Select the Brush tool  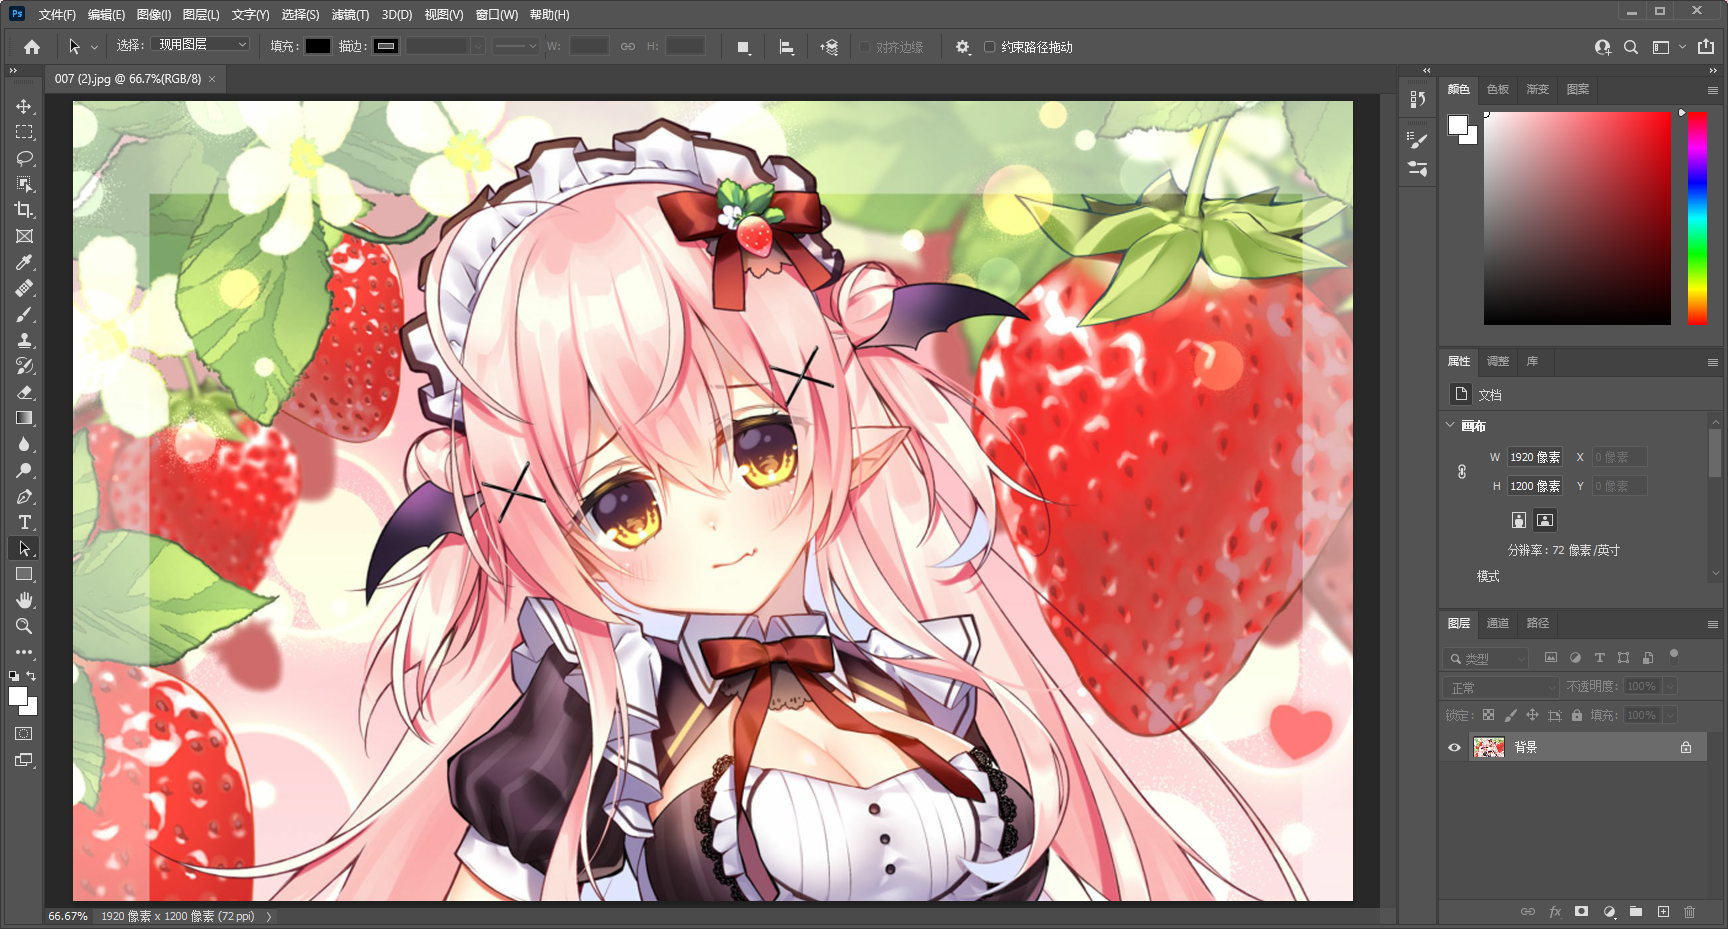point(24,314)
